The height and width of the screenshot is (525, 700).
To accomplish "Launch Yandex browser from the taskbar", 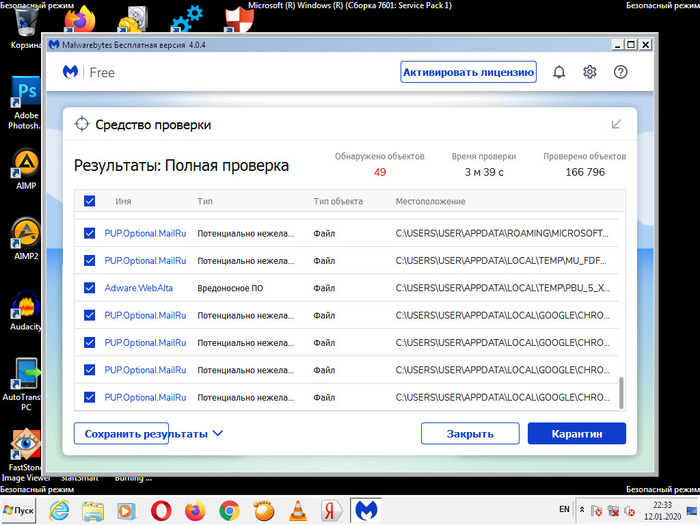I will point(331,510).
